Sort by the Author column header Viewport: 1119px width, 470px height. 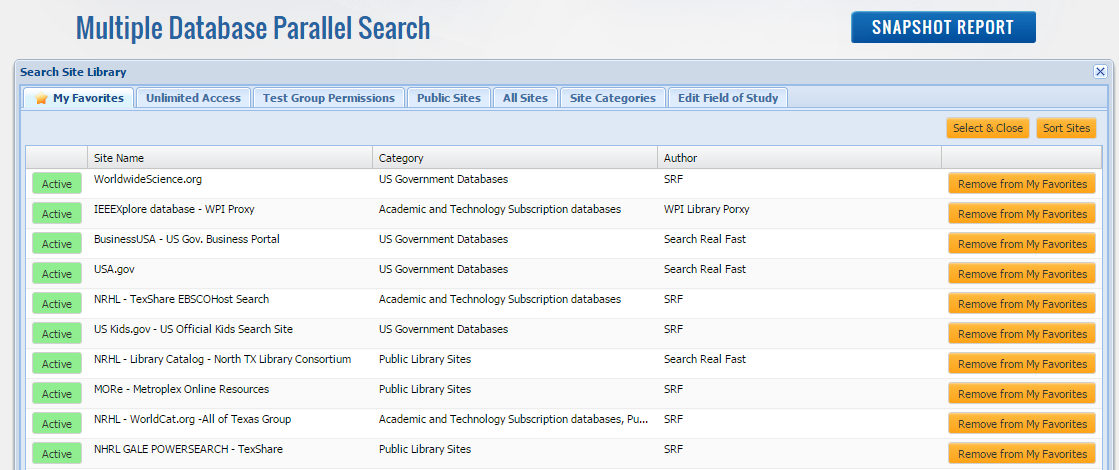(799, 158)
